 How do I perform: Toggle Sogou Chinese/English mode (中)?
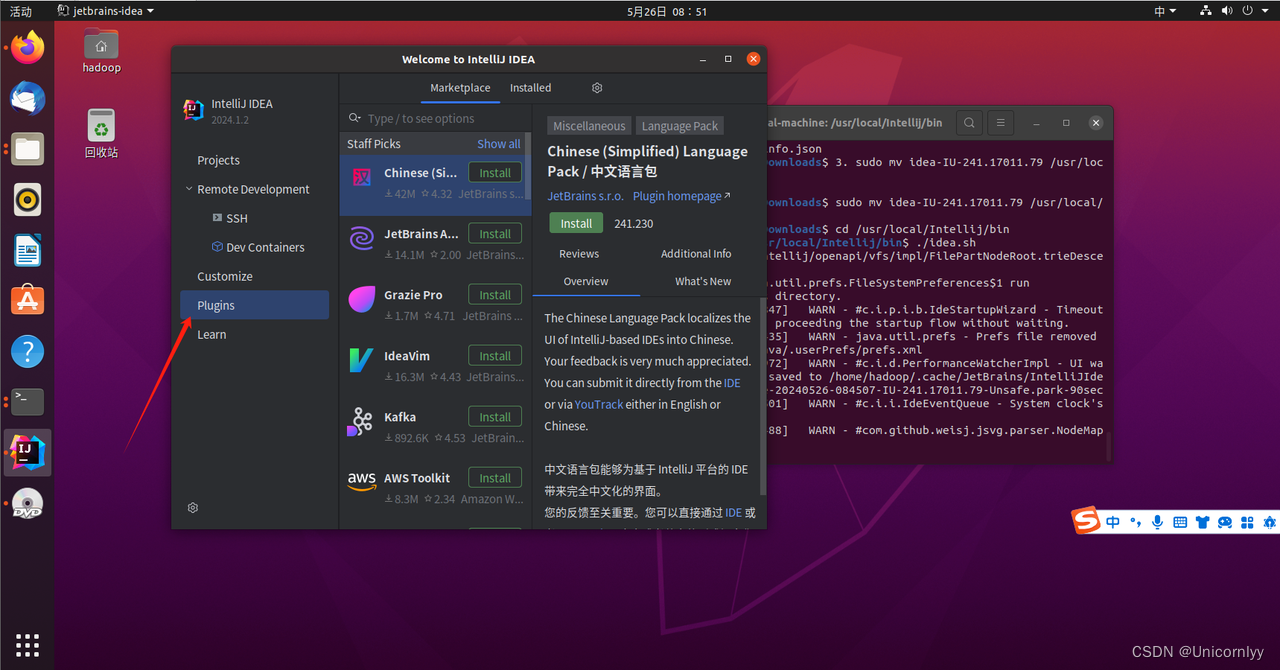coord(1113,522)
